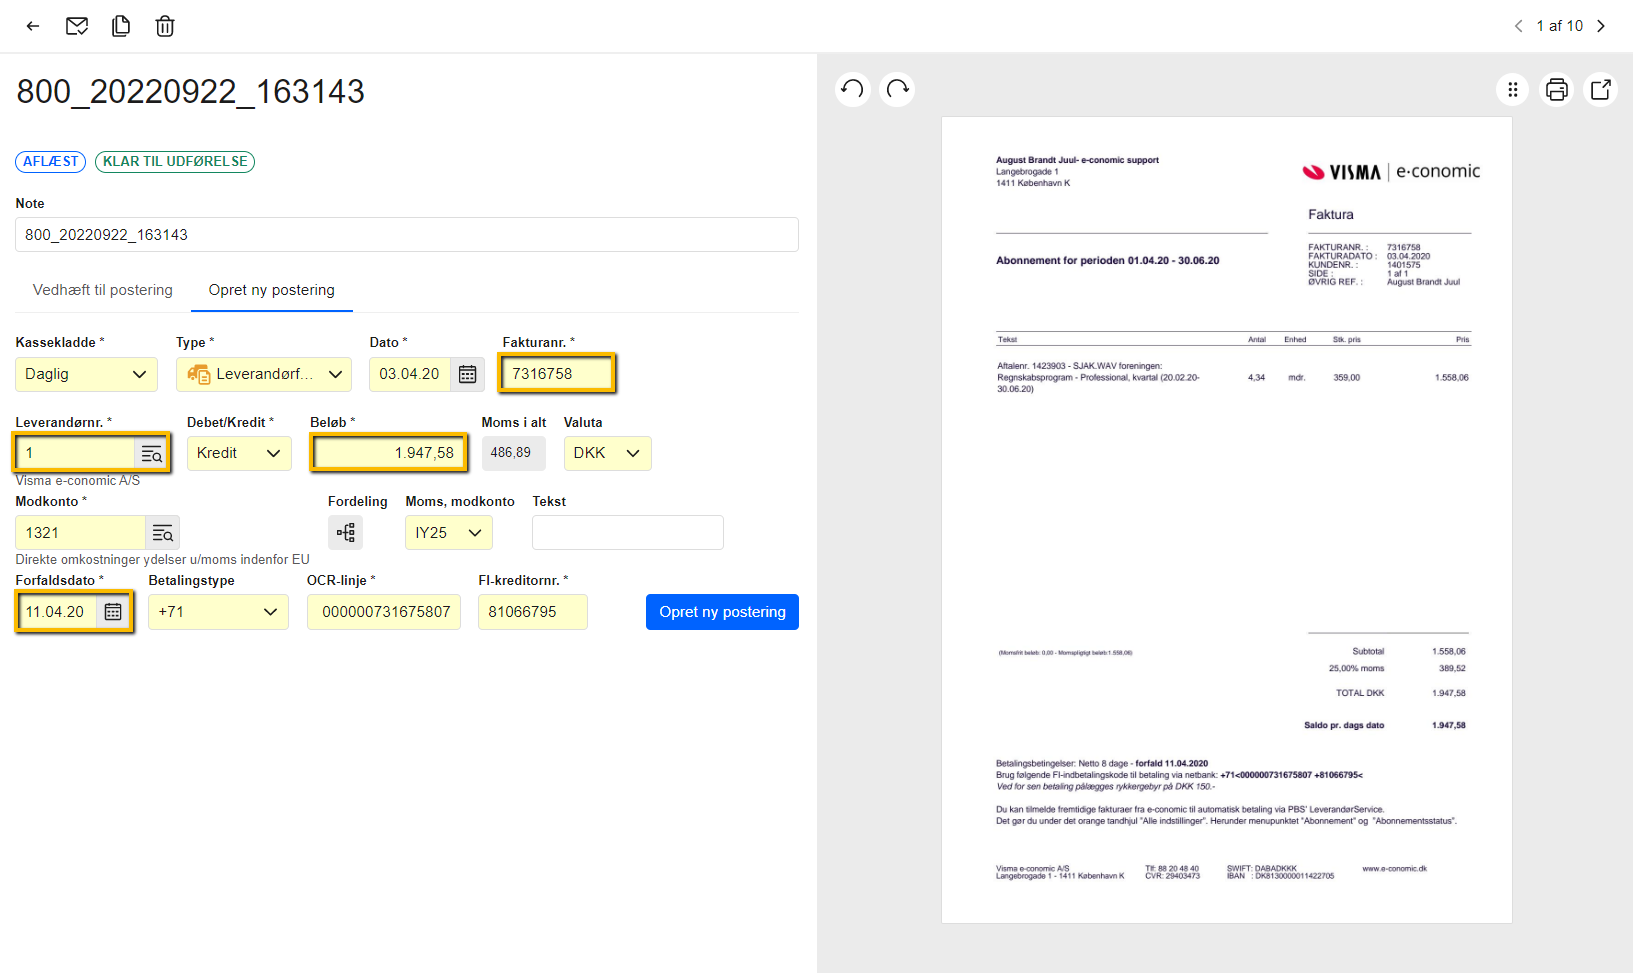Go to next document with right chevron
The height and width of the screenshot is (973, 1633).
(1602, 26)
